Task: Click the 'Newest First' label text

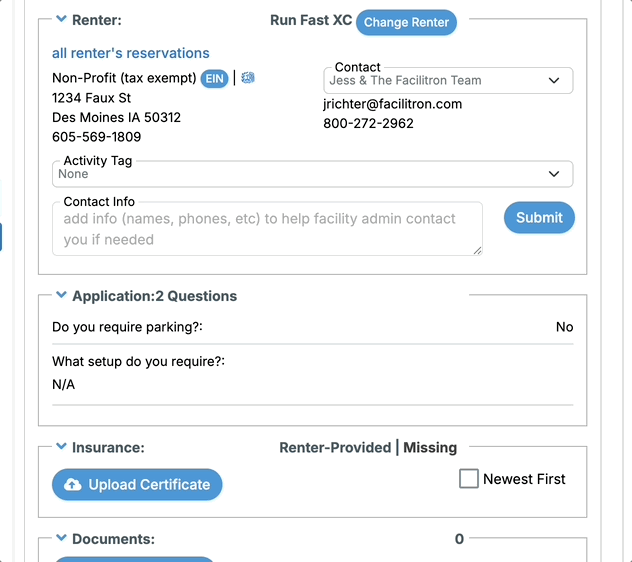Action: [524, 479]
